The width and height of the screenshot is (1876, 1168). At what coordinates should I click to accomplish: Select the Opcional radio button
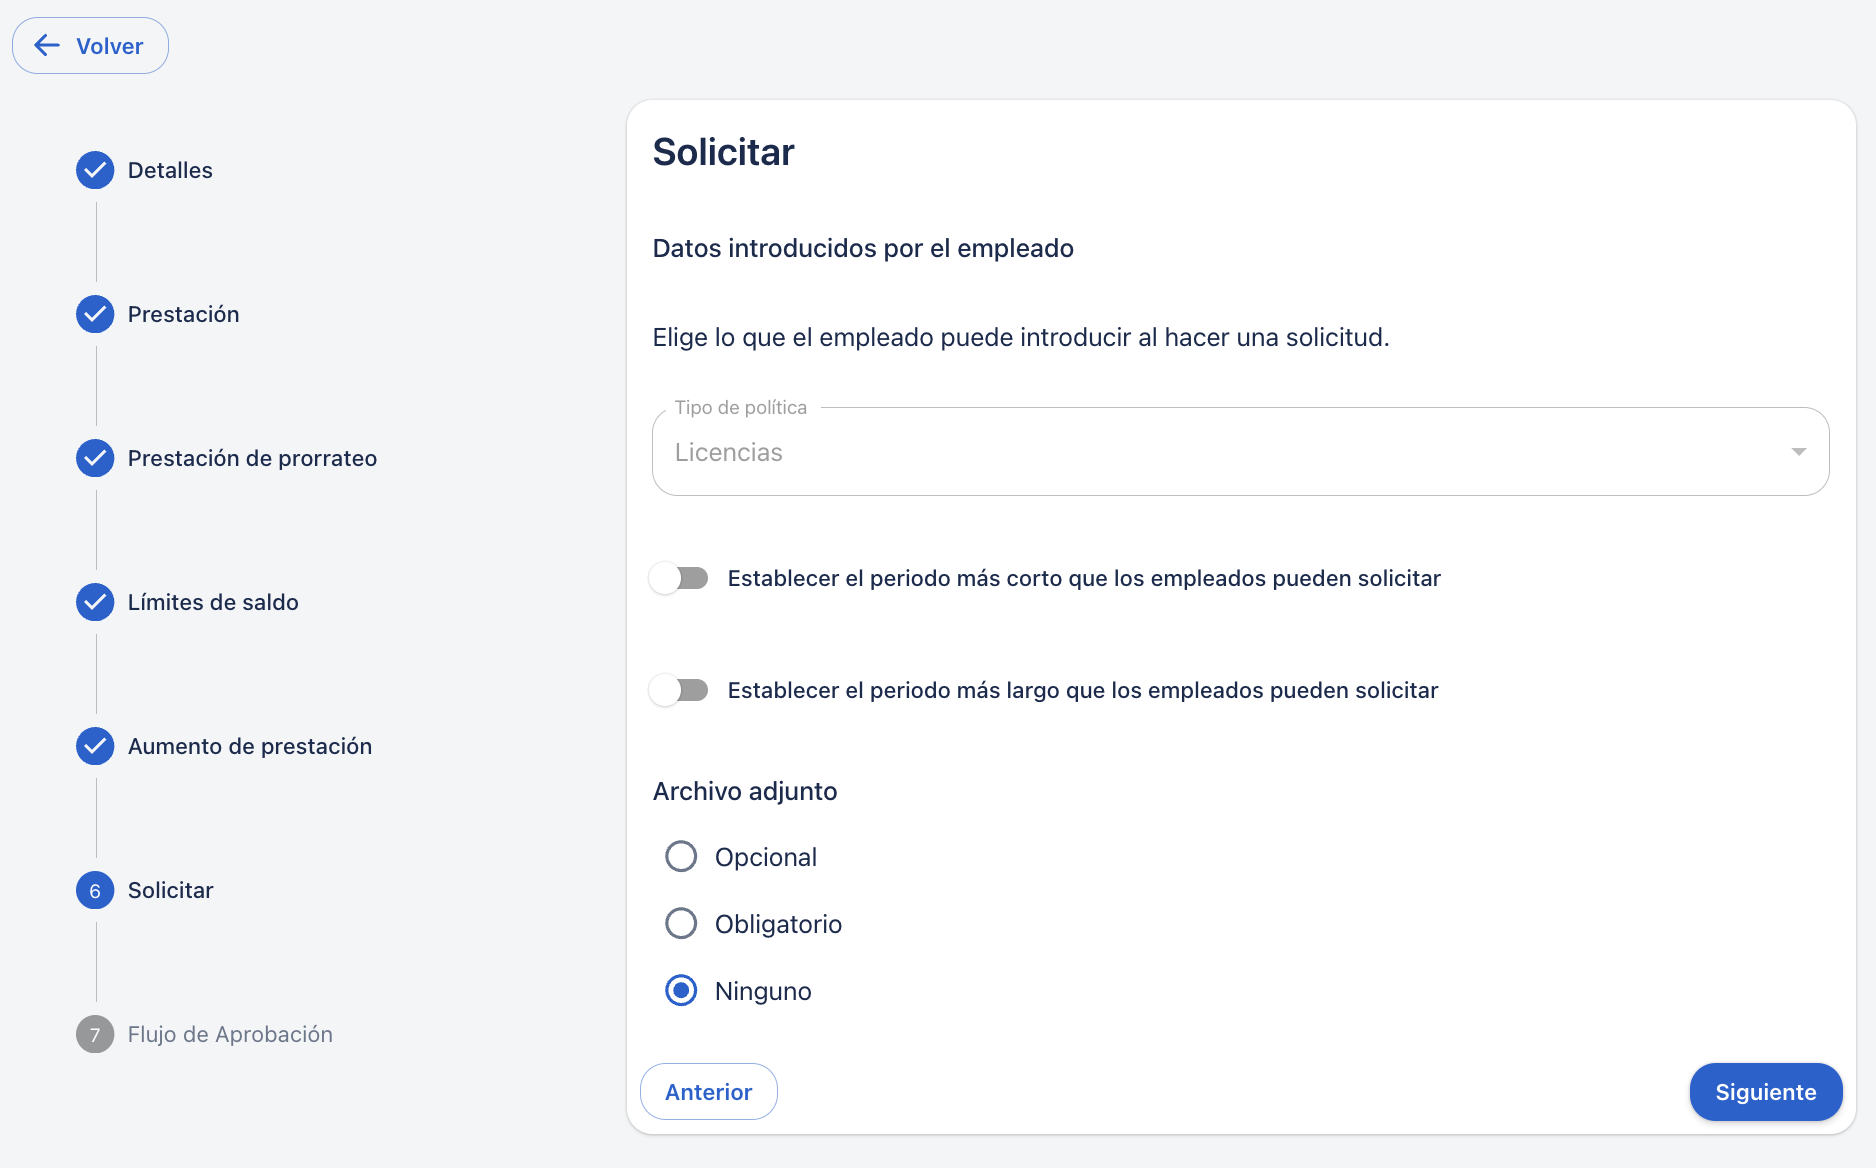coord(681,856)
